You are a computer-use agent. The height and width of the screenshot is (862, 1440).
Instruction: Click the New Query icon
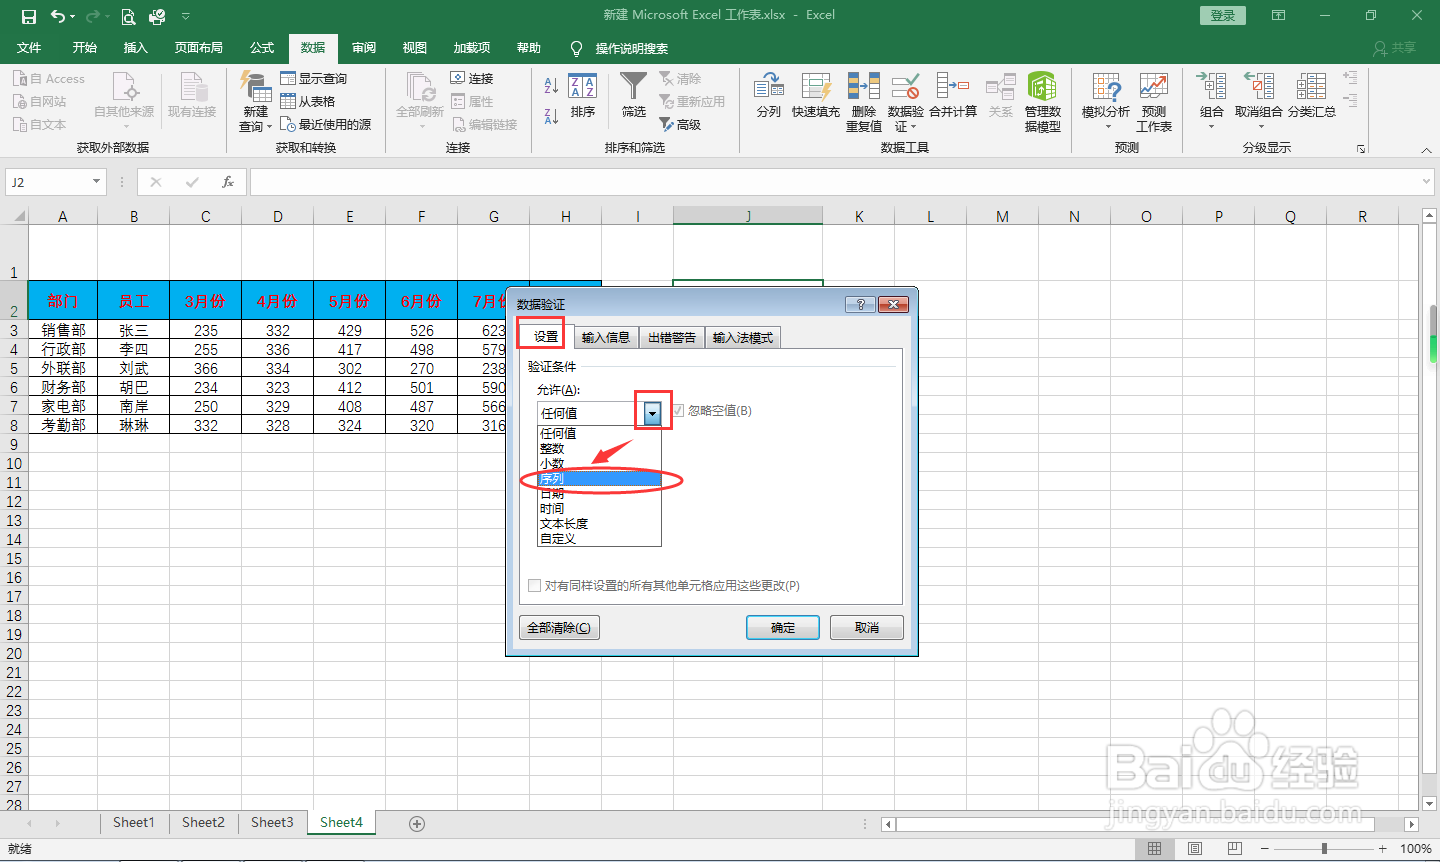tap(255, 87)
